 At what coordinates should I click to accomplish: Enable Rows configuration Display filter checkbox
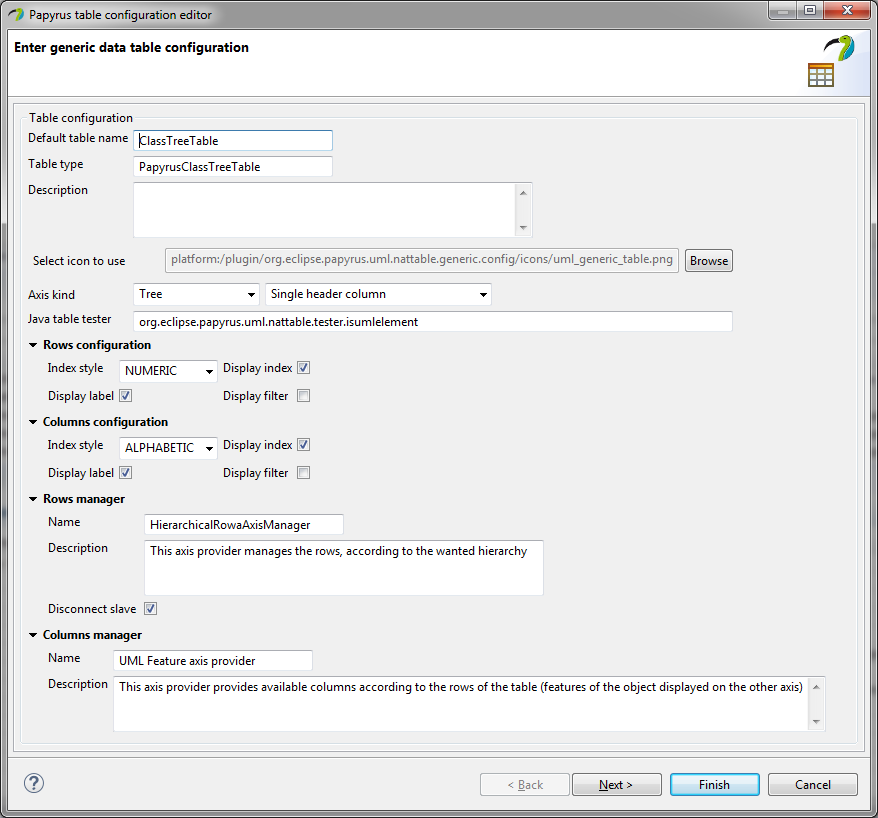pyautogui.click(x=303, y=396)
